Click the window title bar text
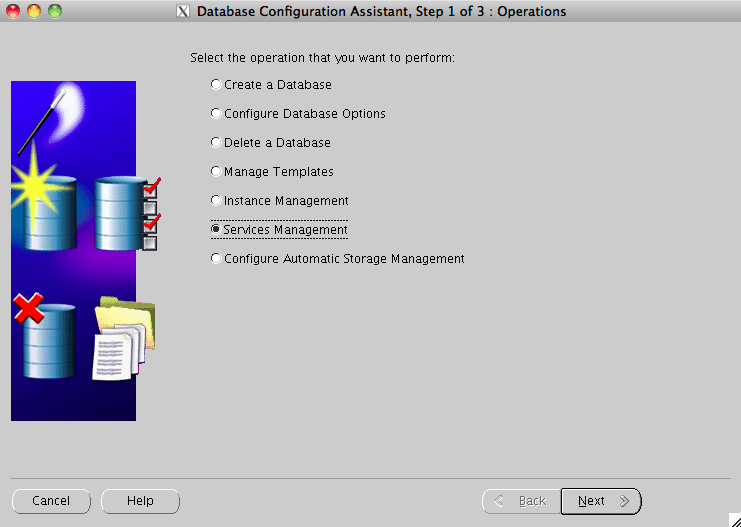Image resolution: width=741 pixels, height=527 pixels. [381, 12]
